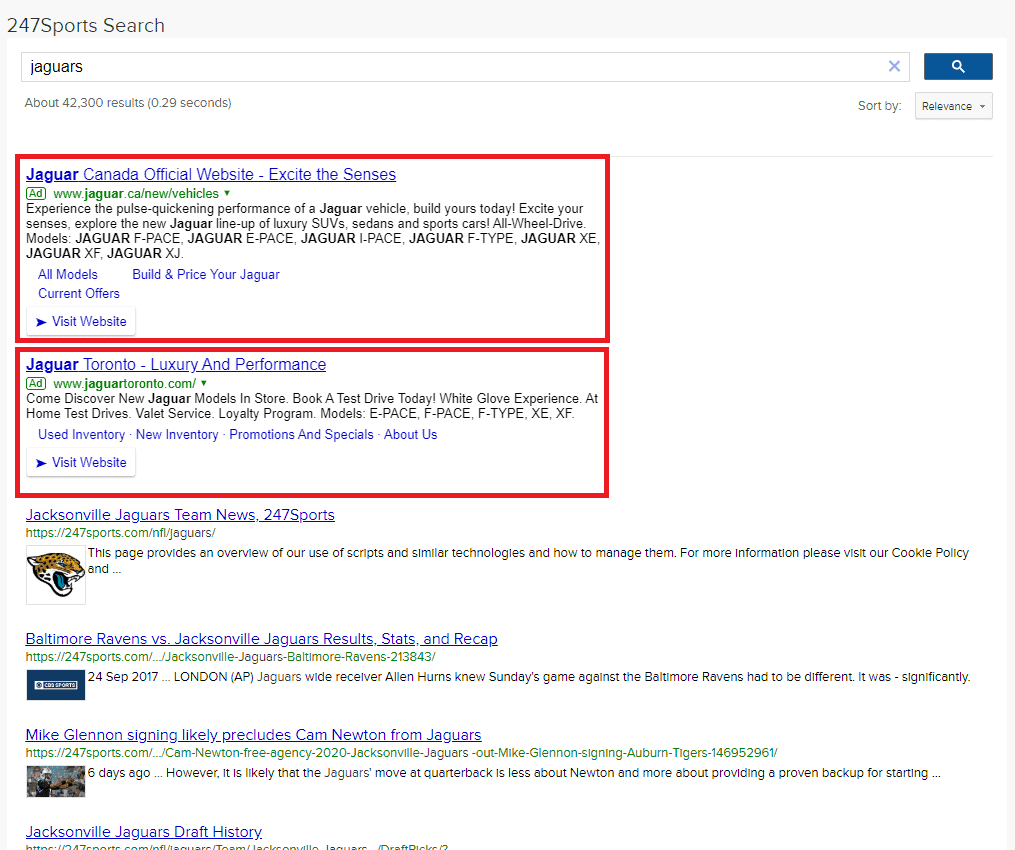1015x850 pixels.
Task: Click the 24 Sep 2017 LONDON (AP) snippet
Action: [529, 677]
